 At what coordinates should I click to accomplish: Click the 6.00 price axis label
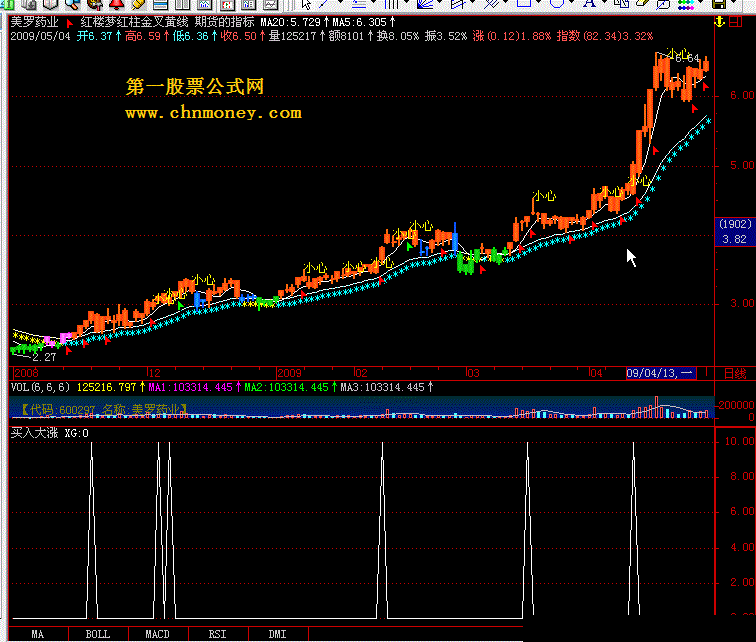(742, 95)
